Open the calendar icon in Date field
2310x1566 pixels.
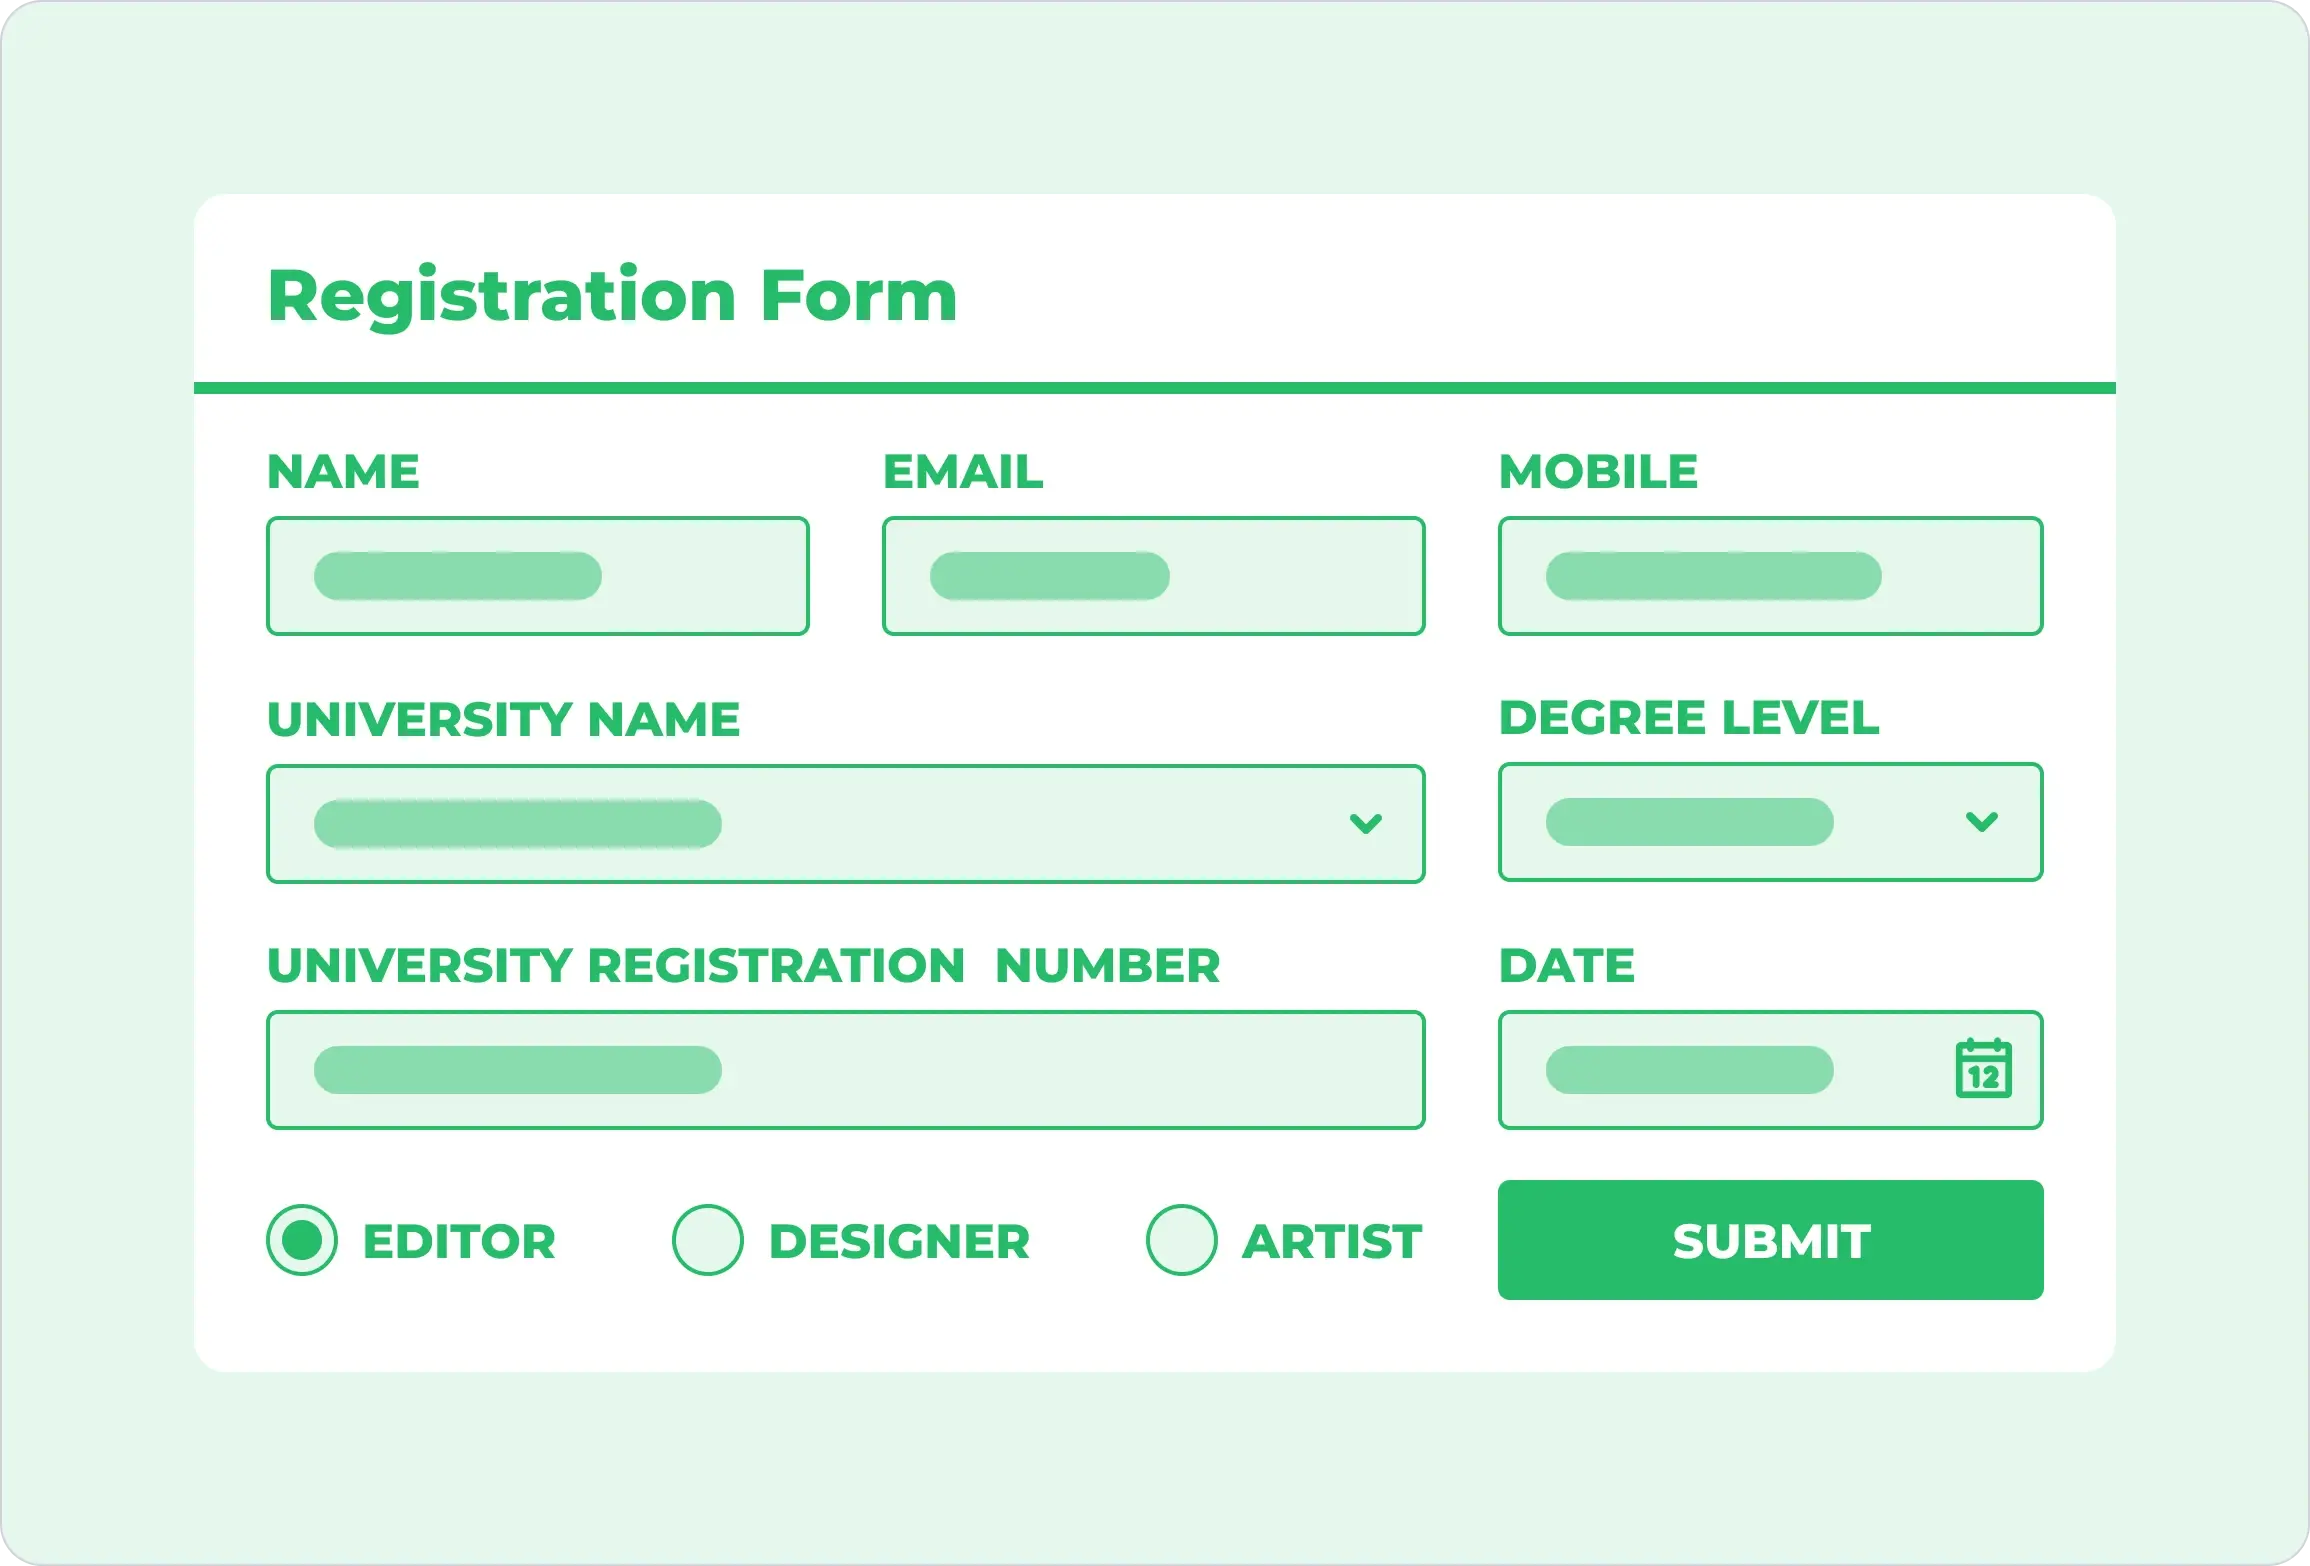(1983, 1069)
